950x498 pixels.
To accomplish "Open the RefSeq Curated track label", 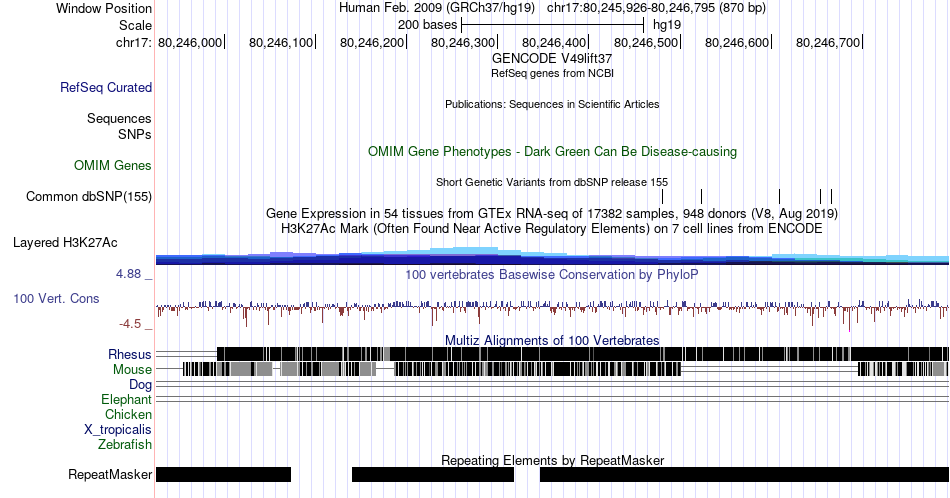I will [105, 88].
